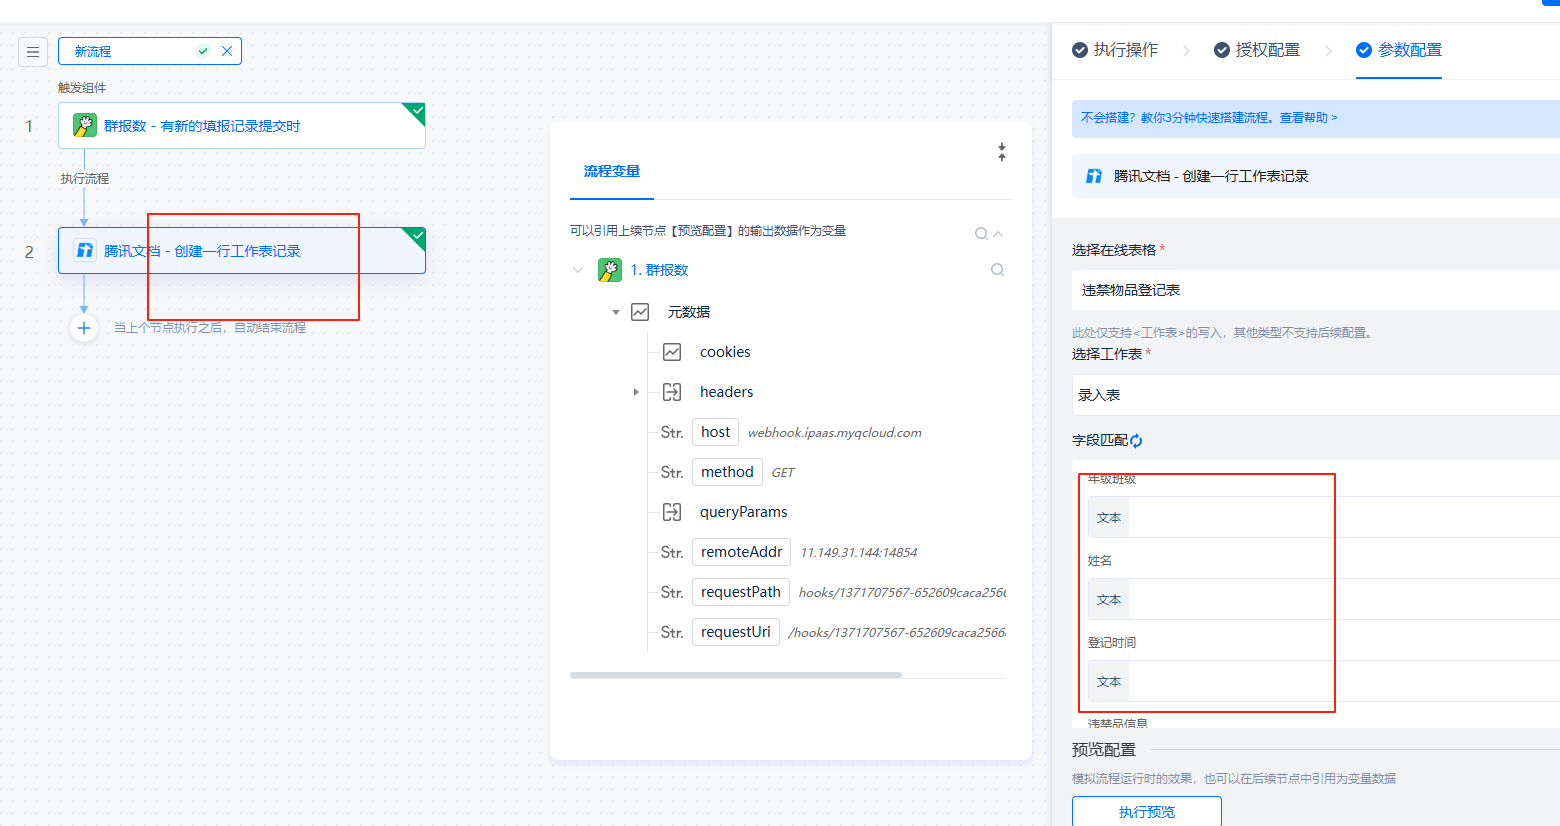Insert the requestUri variable tag
The image size is (1560, 826).
(736, 632)
